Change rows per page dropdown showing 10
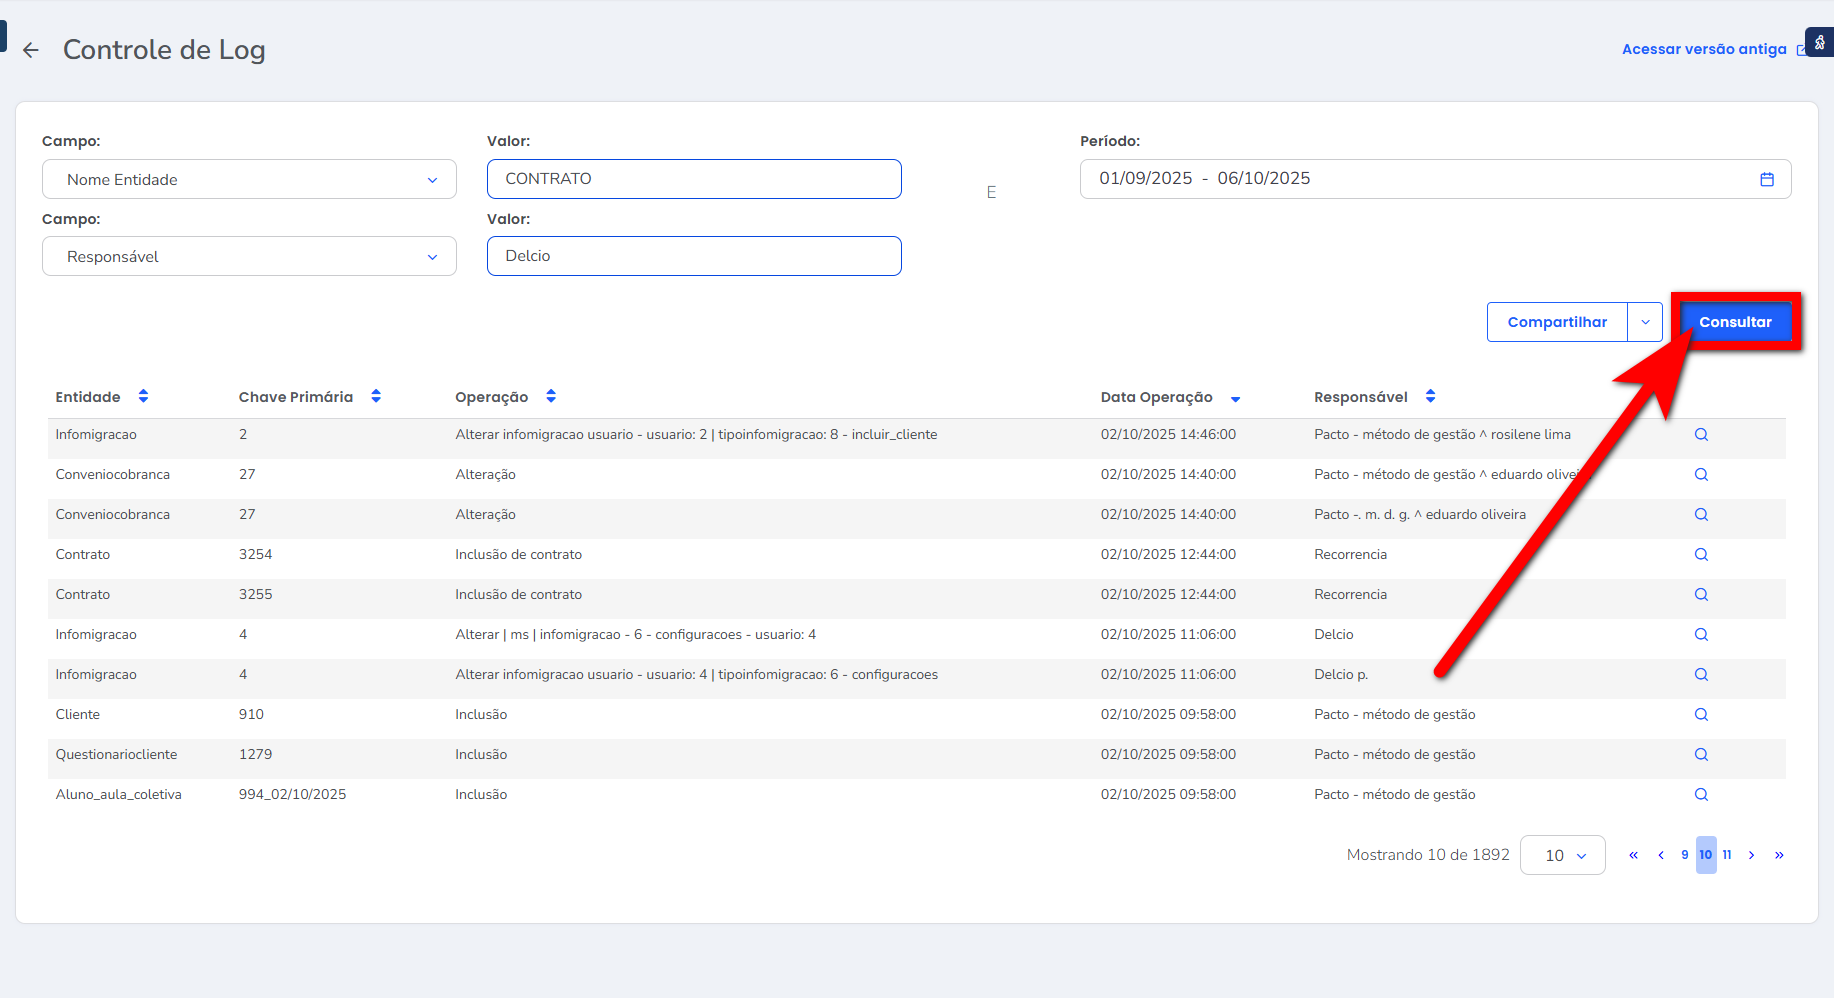The width and height of the screenshot is (1834, 998). (x=1562, y=855)
